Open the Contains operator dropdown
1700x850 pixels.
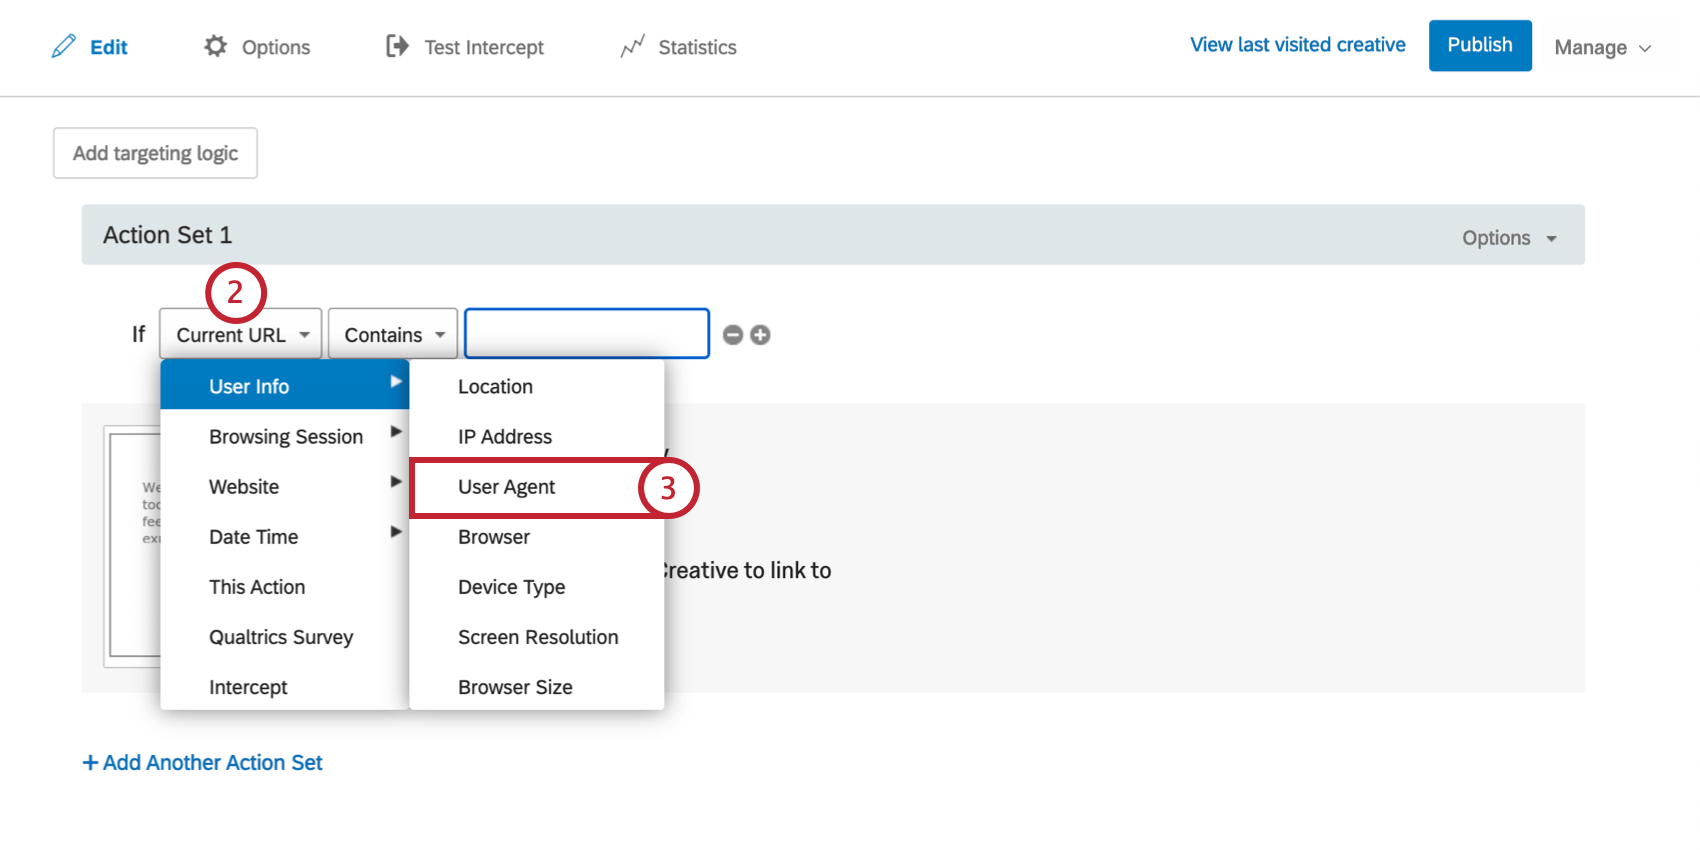(x=393, y=335)
